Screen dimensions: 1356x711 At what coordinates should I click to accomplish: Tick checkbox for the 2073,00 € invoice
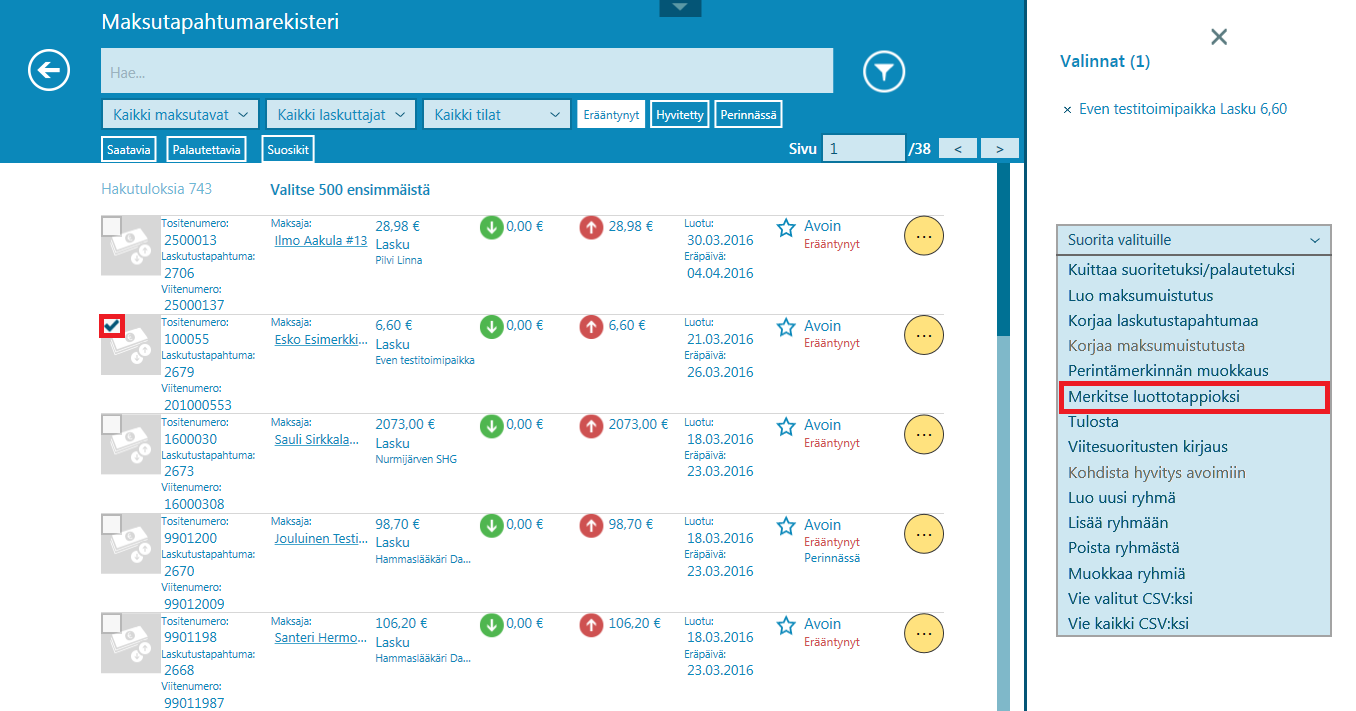[x=112, y=425]
